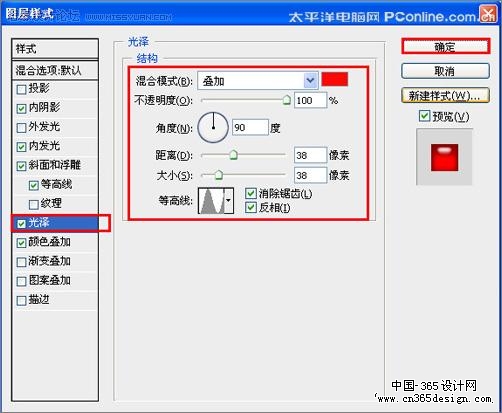Open the red satin color swatch
This screenshot has height=413, width=502.
(335, 79)
